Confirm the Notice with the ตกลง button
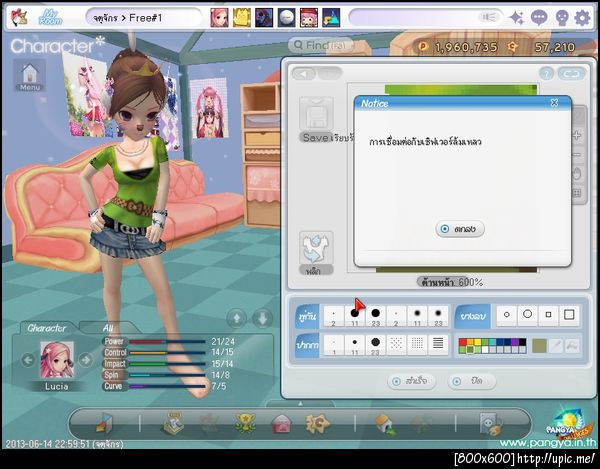 [460, 229]
